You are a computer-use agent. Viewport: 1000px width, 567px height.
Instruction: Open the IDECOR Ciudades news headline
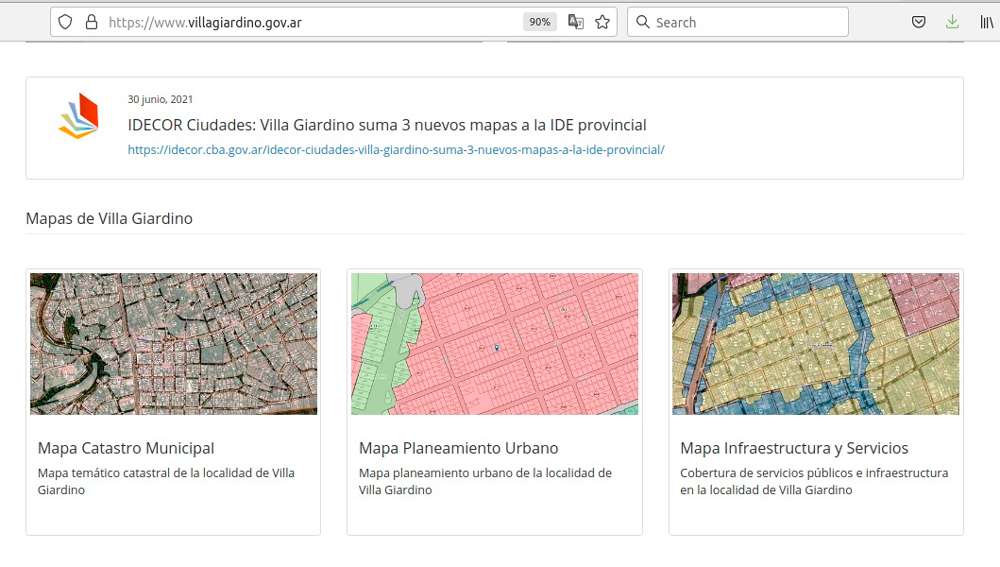[x=387, y=125]
